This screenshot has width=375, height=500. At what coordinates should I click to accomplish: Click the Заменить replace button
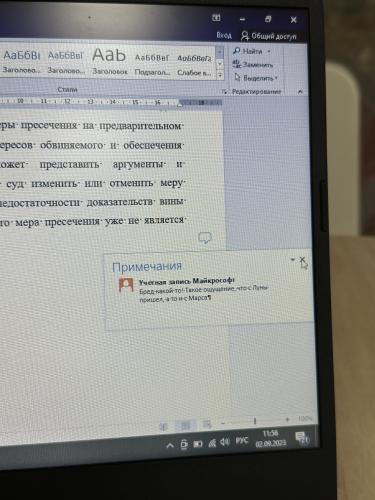coord(253,64)
